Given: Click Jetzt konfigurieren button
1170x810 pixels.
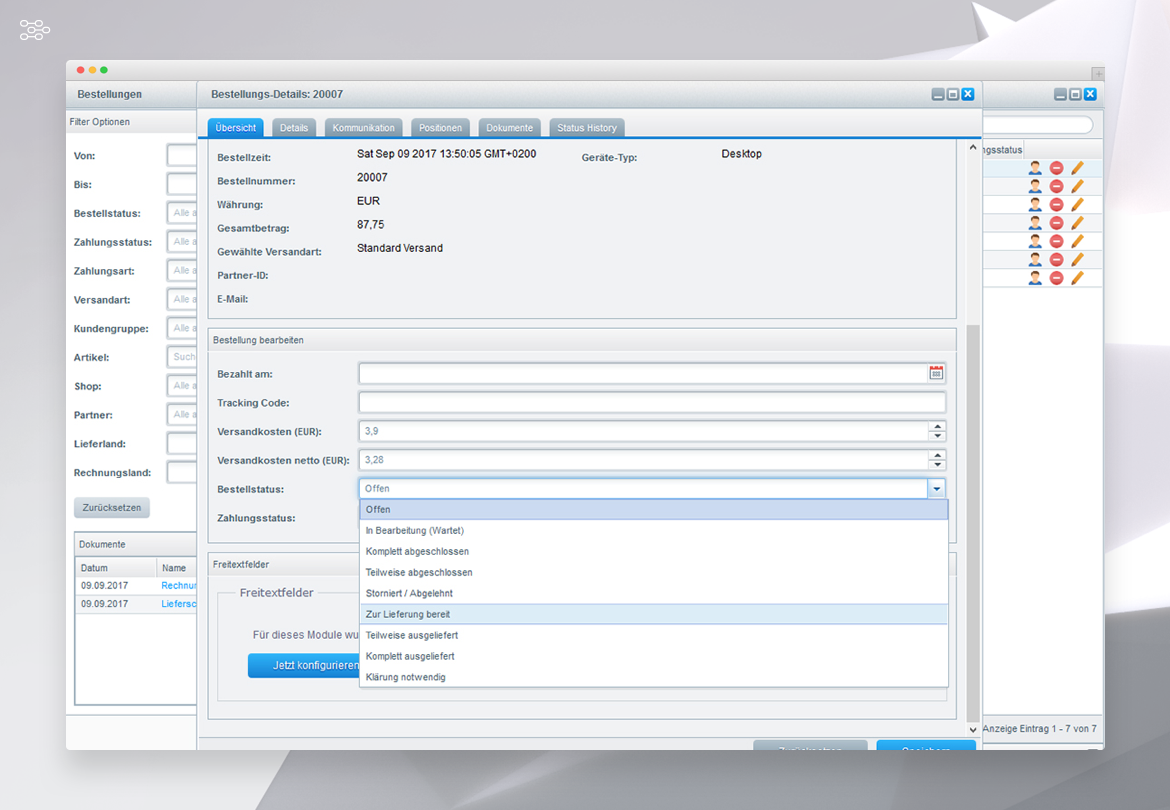Looking at the screenshot, I should click(x=304, y=665).
